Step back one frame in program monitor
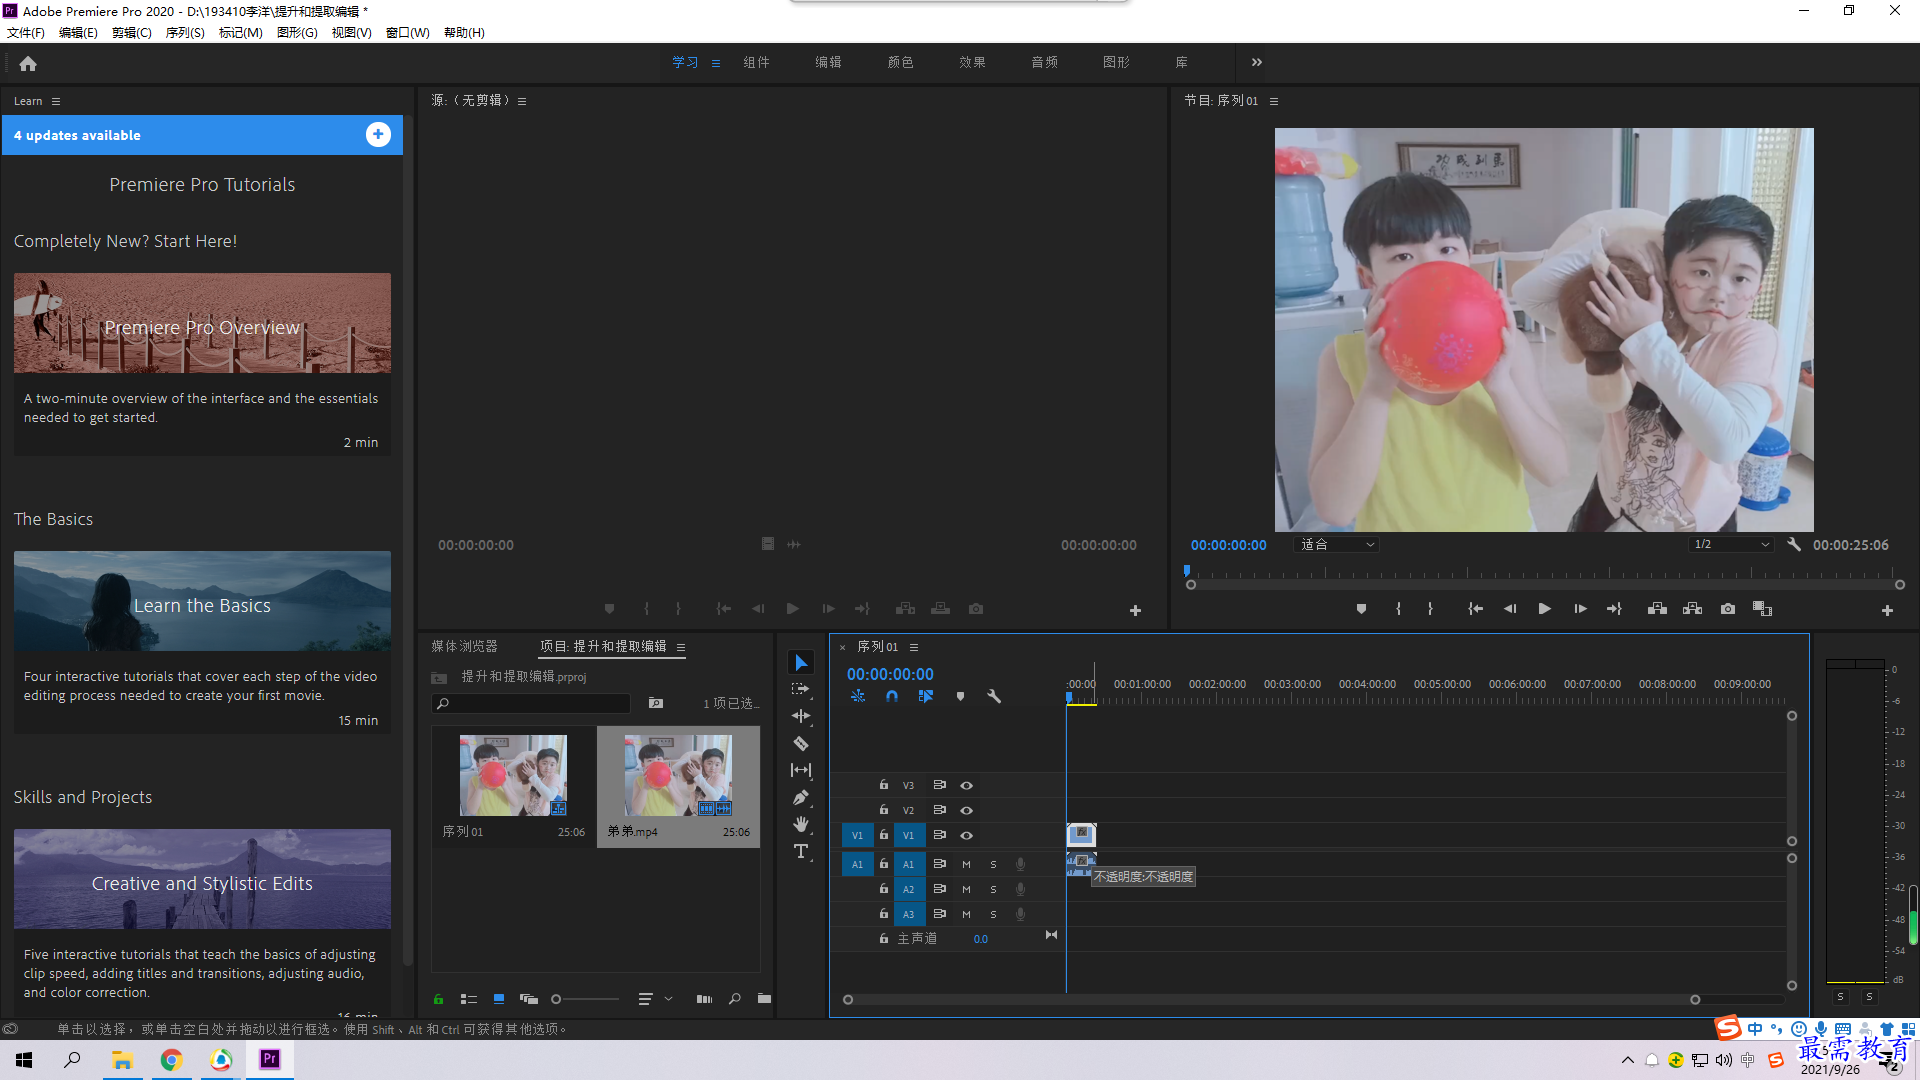The height and width of the screenshot is (1080, 1920). (x=1510, y=609)
